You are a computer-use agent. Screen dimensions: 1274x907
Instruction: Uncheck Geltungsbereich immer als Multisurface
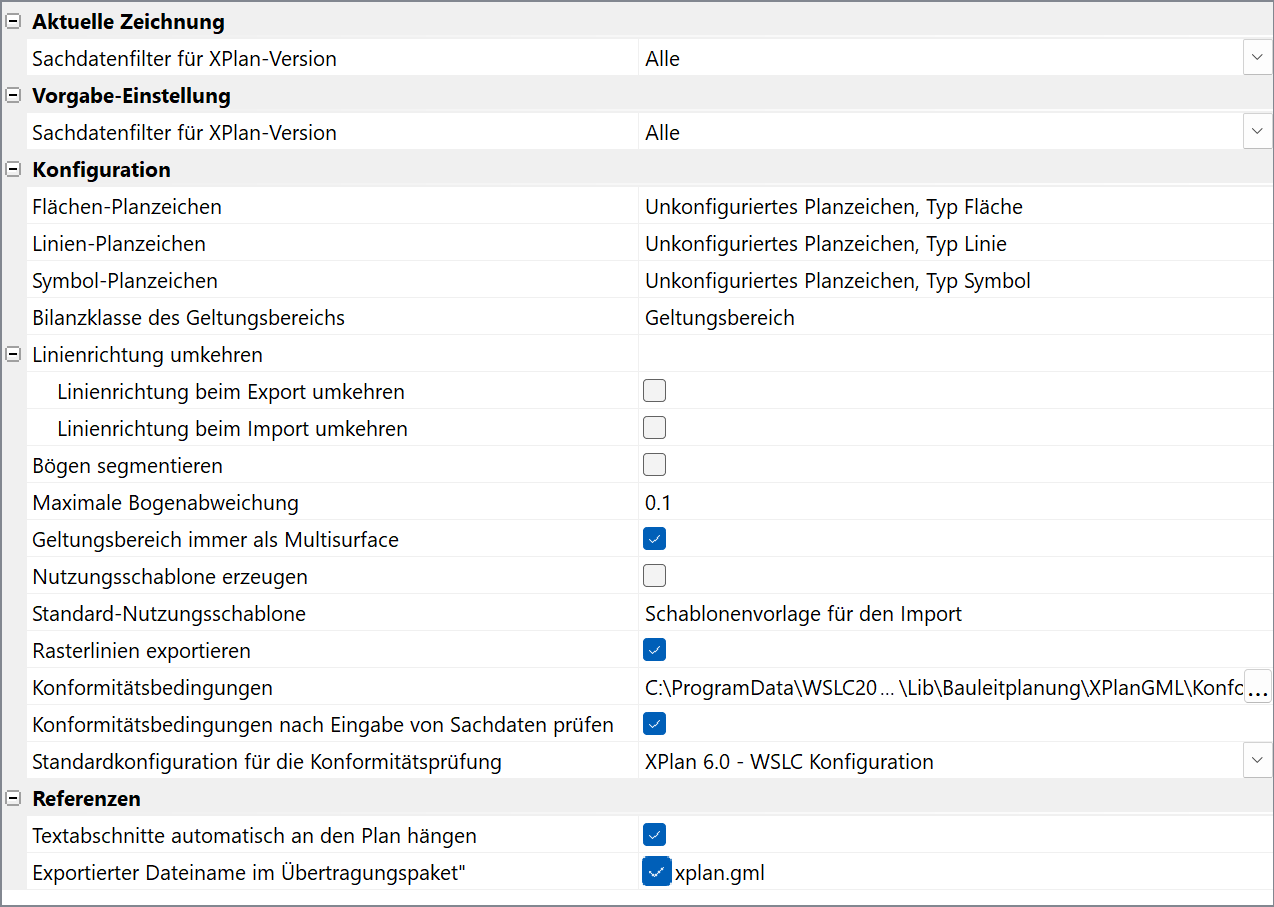tap(654, 539)
